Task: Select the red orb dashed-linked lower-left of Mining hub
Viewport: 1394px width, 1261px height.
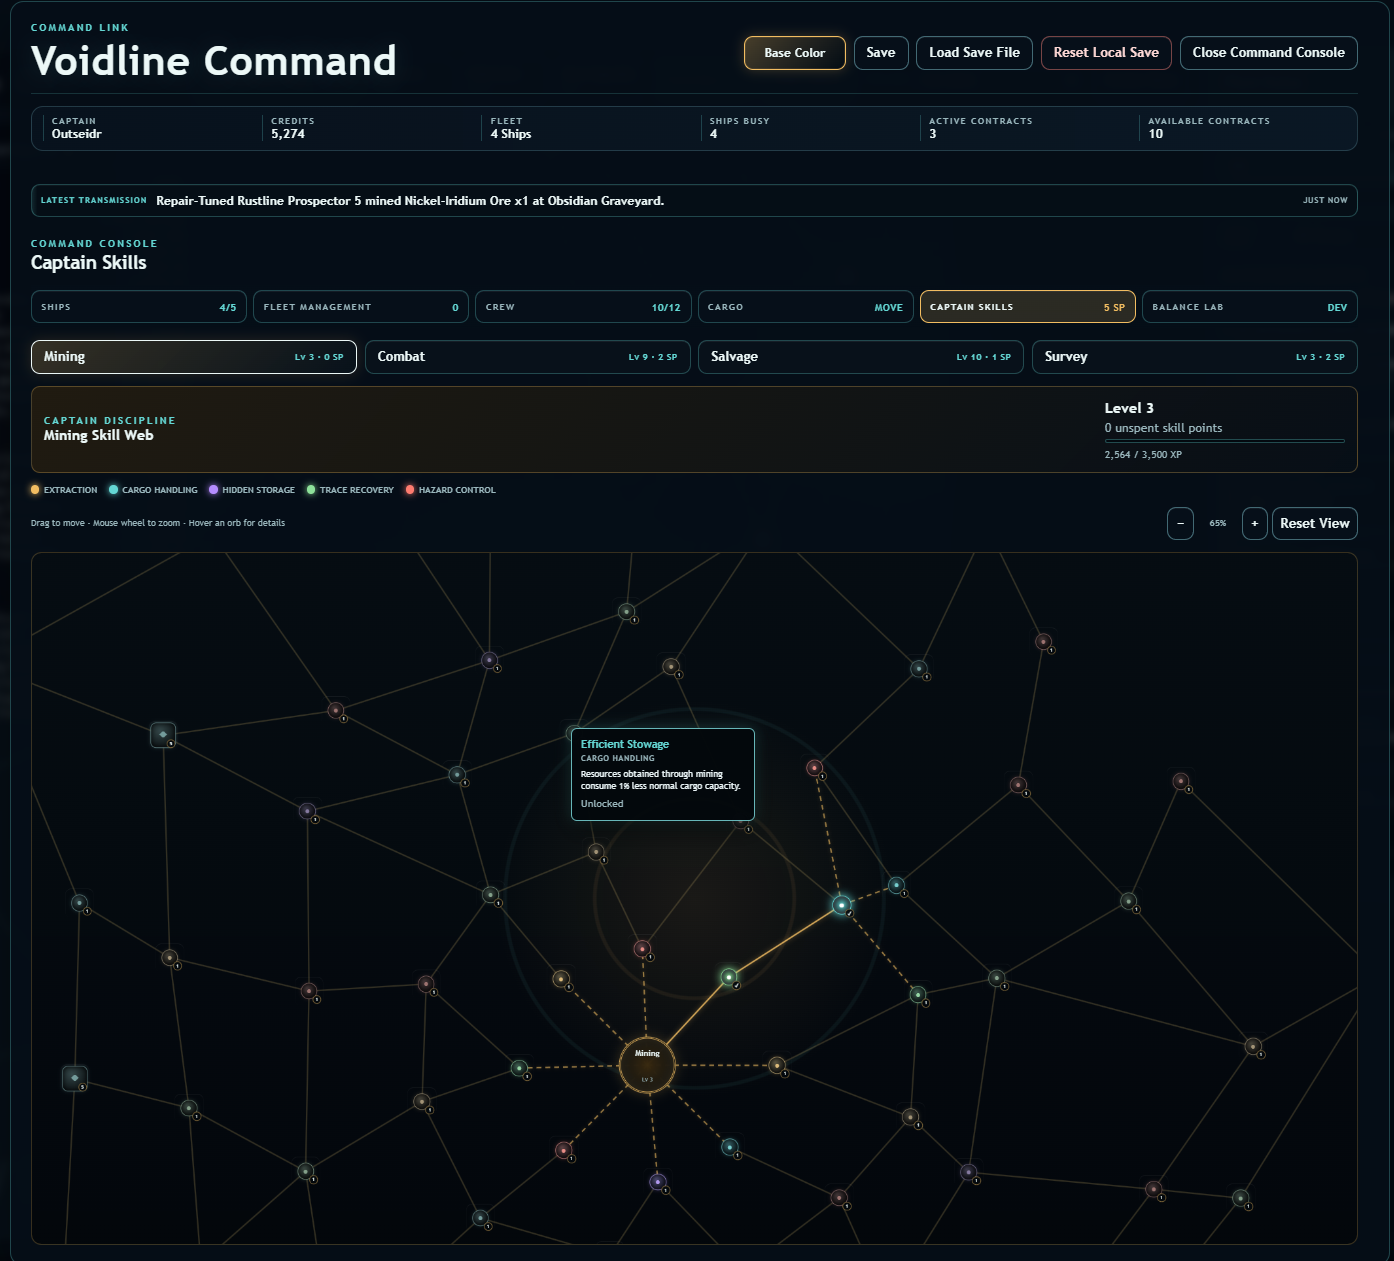Action: click(564, 1150)
